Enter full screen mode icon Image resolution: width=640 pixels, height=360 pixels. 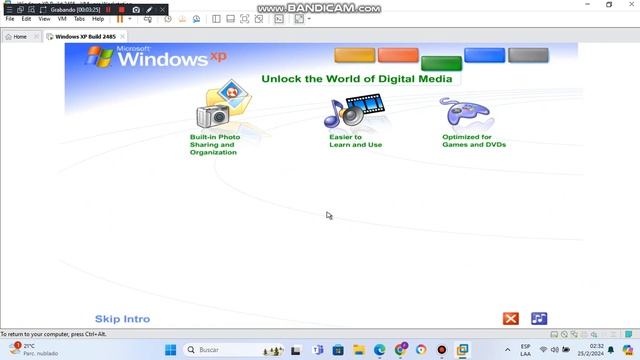pos(244,19)
